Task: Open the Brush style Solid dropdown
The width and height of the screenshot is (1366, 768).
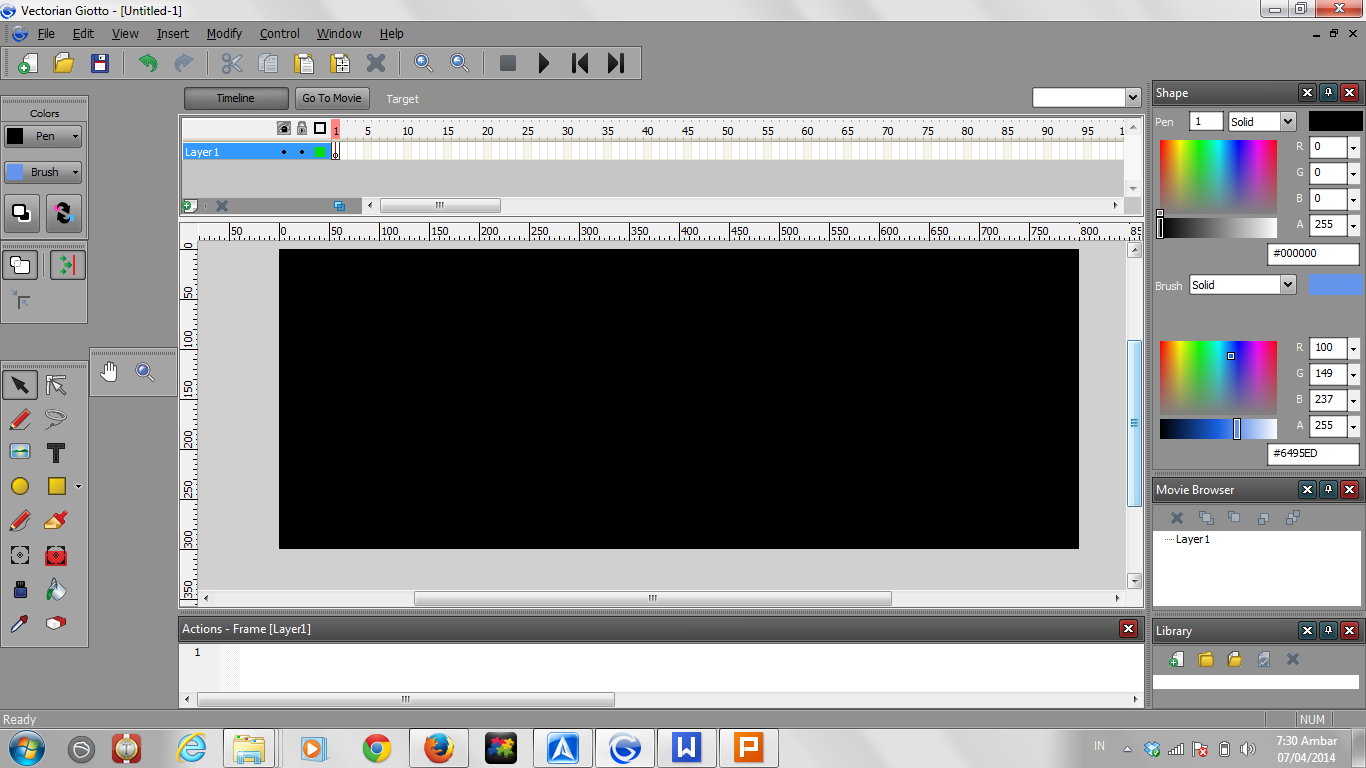Action: (x=1243, y=286)
